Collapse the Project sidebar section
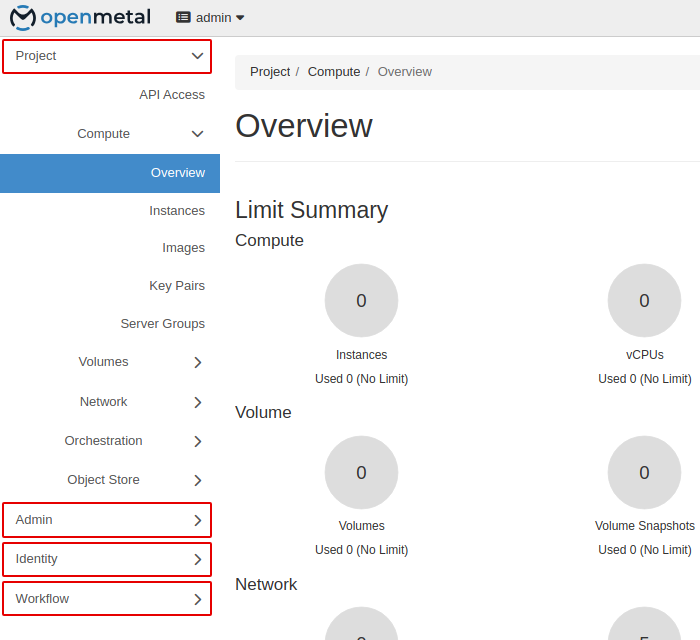 click(x=107, y=56)
